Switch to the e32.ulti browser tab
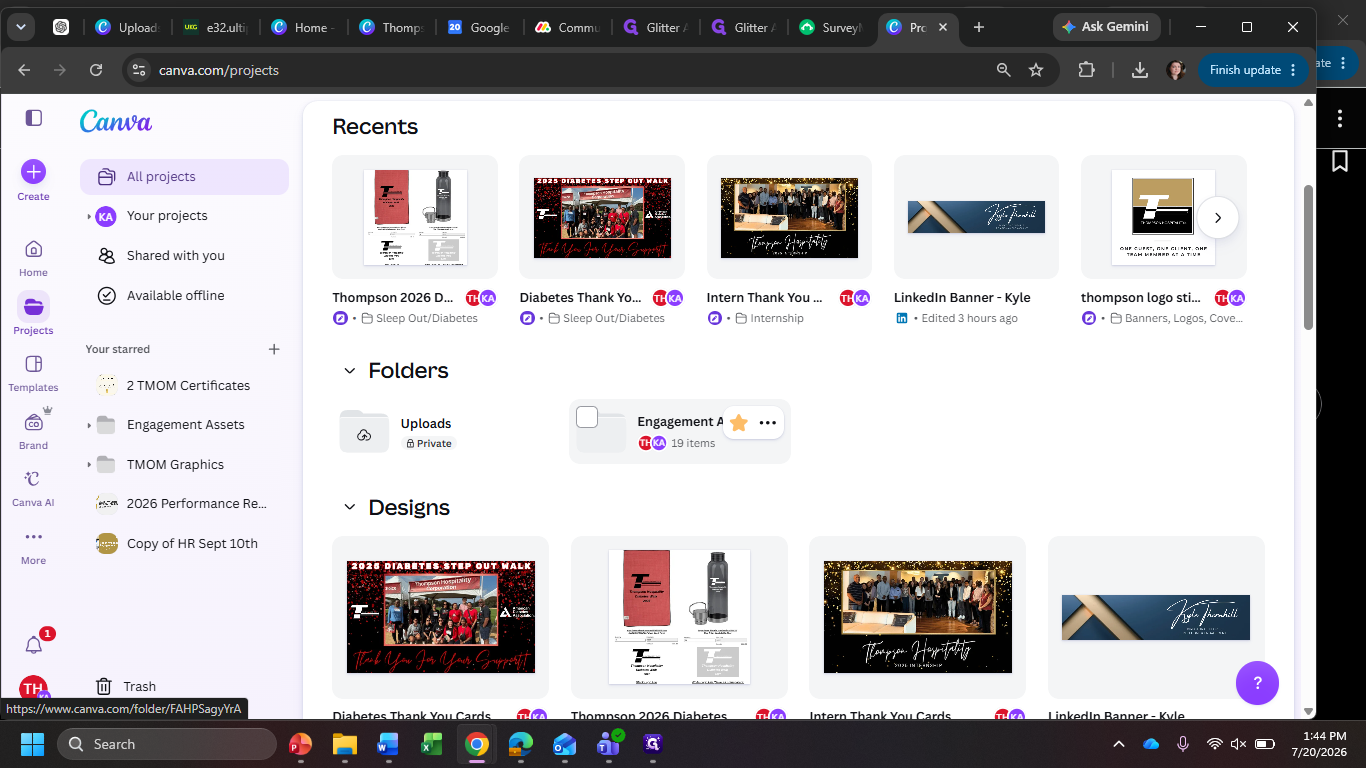Screen dimensions: 1366x768 (x=213, y=27)
